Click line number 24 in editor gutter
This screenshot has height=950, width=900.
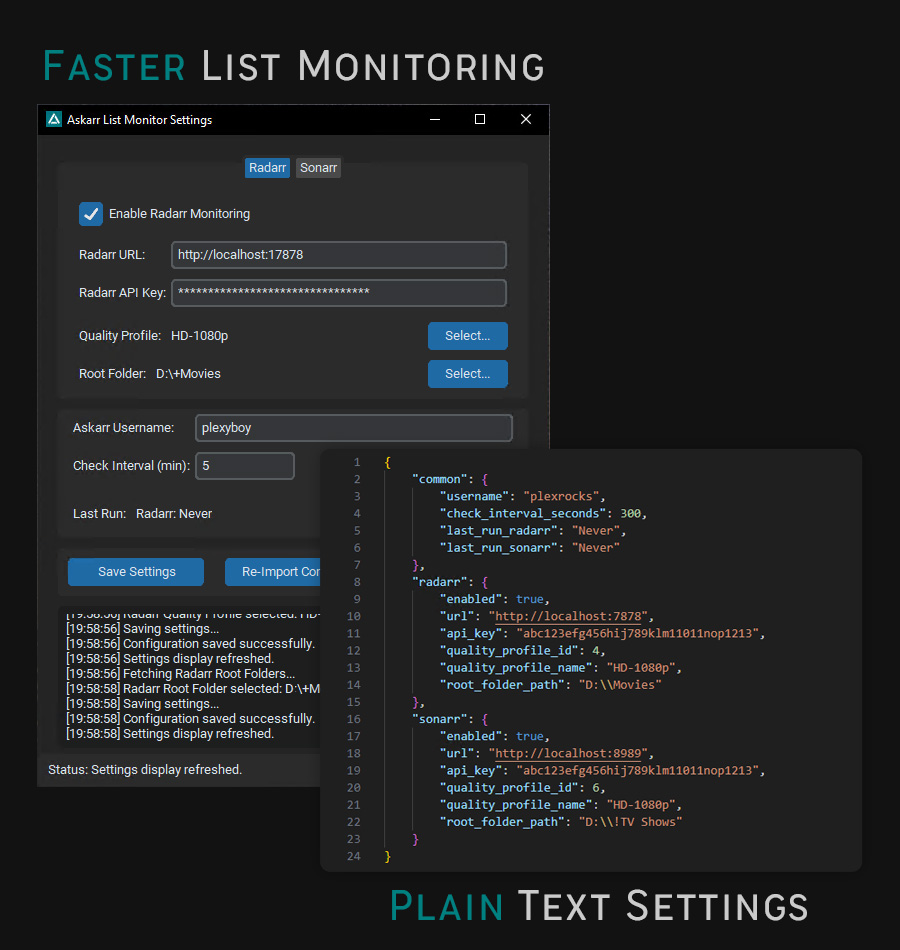pyautogui.click(x=353, y=856)
